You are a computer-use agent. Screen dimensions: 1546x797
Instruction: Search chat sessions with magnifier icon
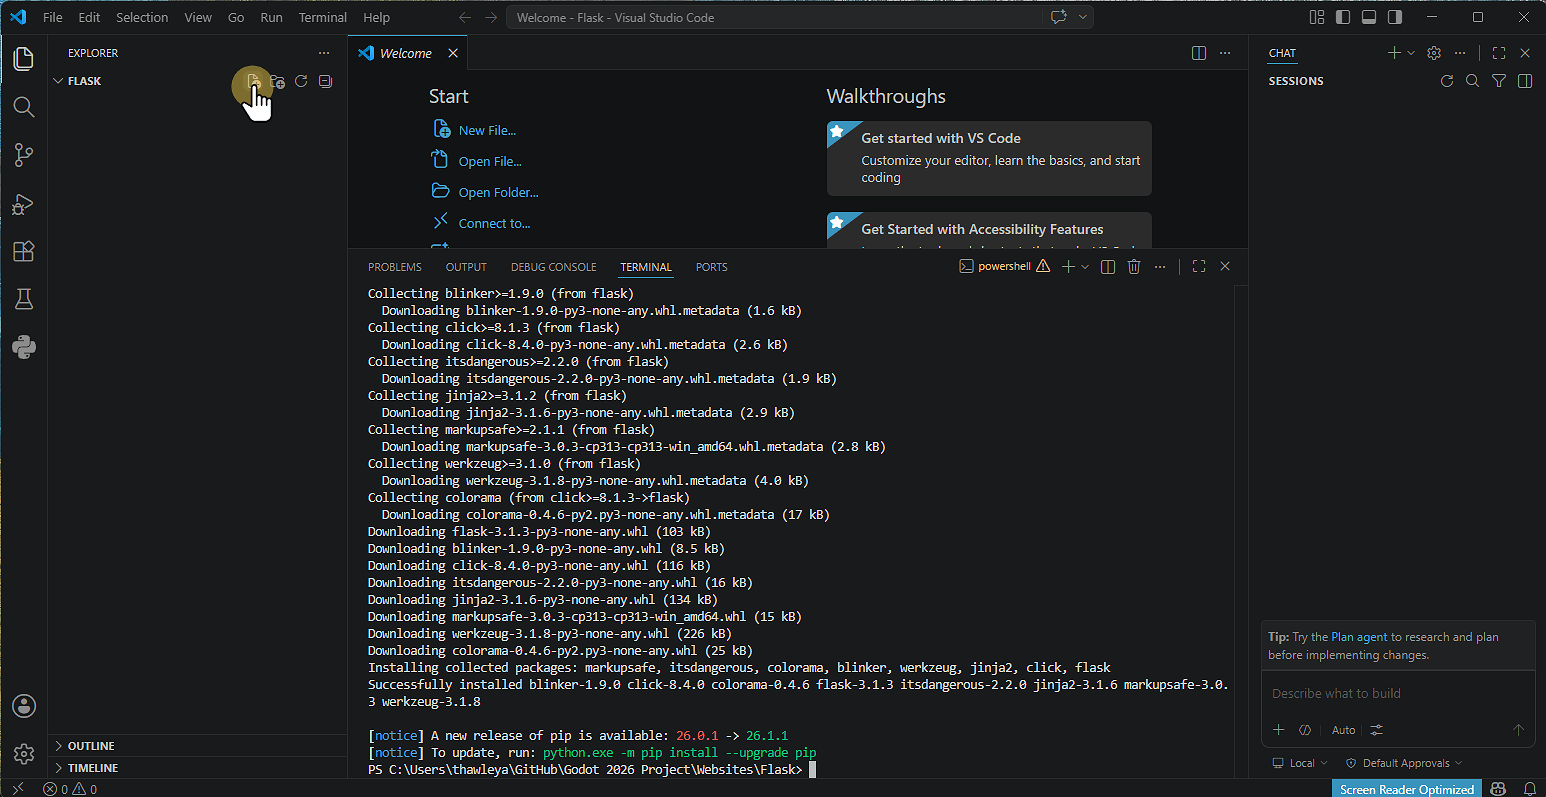pos(1472,81)
